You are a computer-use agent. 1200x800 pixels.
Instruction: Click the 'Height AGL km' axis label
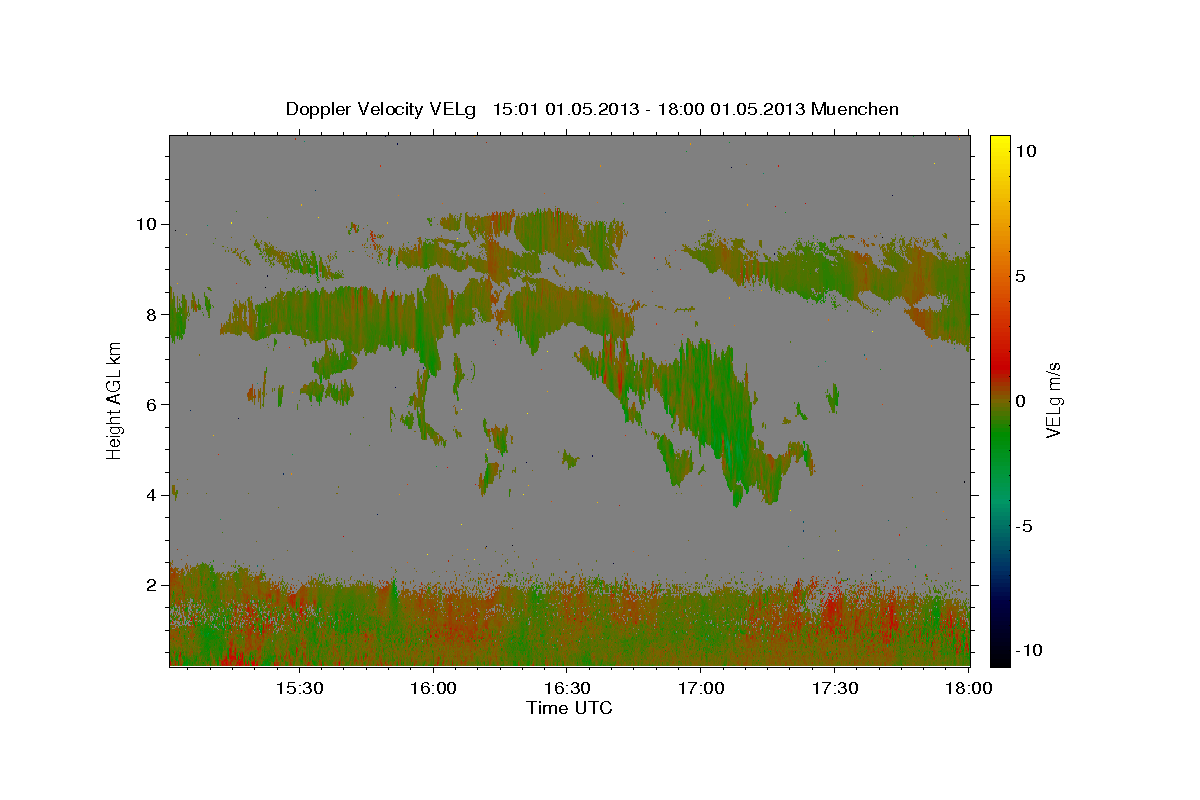click(115, 400)
